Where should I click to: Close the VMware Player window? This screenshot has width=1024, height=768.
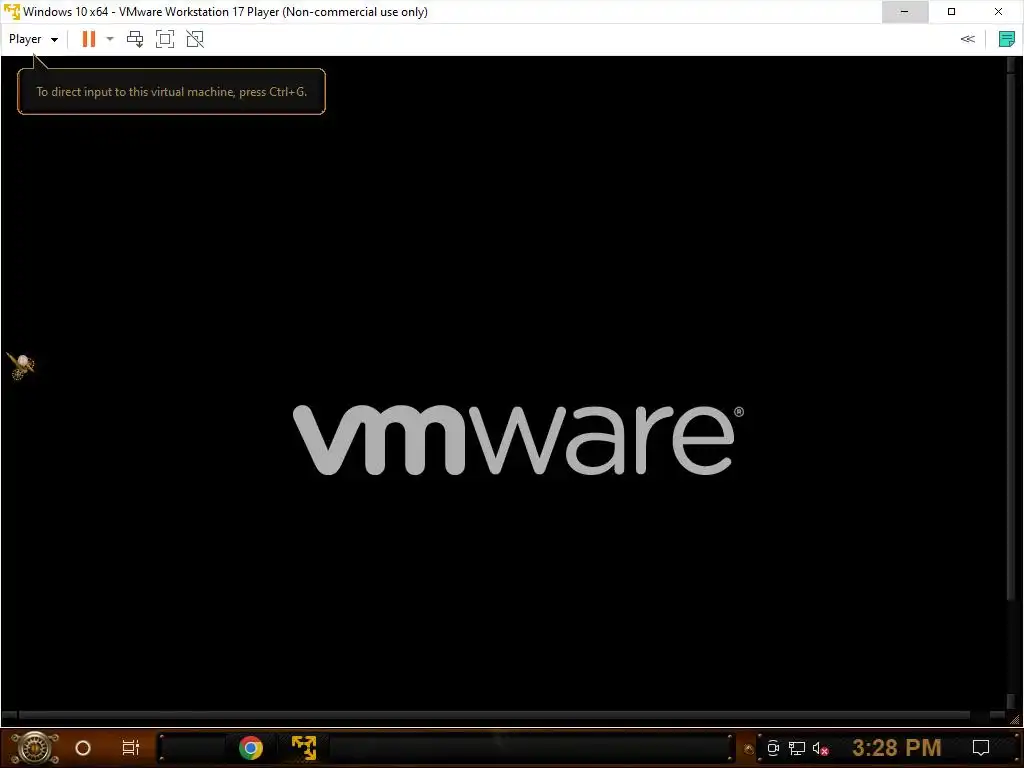pyautogui.click(x=999, y=12)
